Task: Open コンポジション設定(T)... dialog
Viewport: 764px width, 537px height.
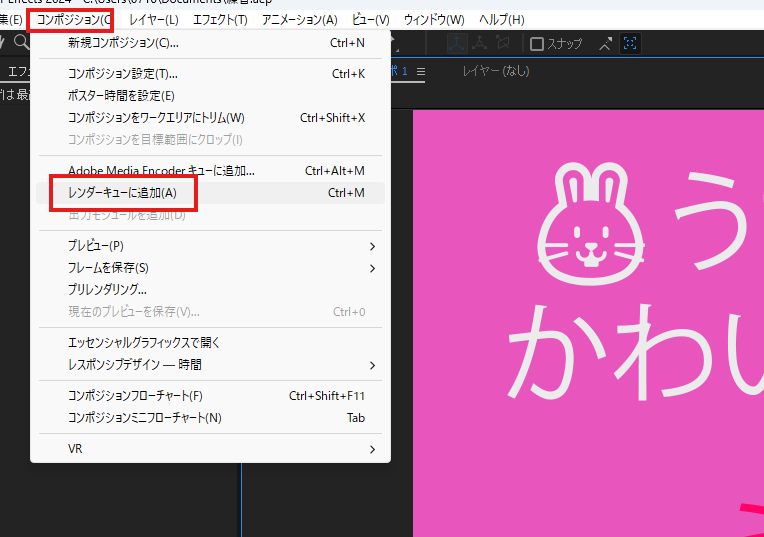Action: click(122, 74)
